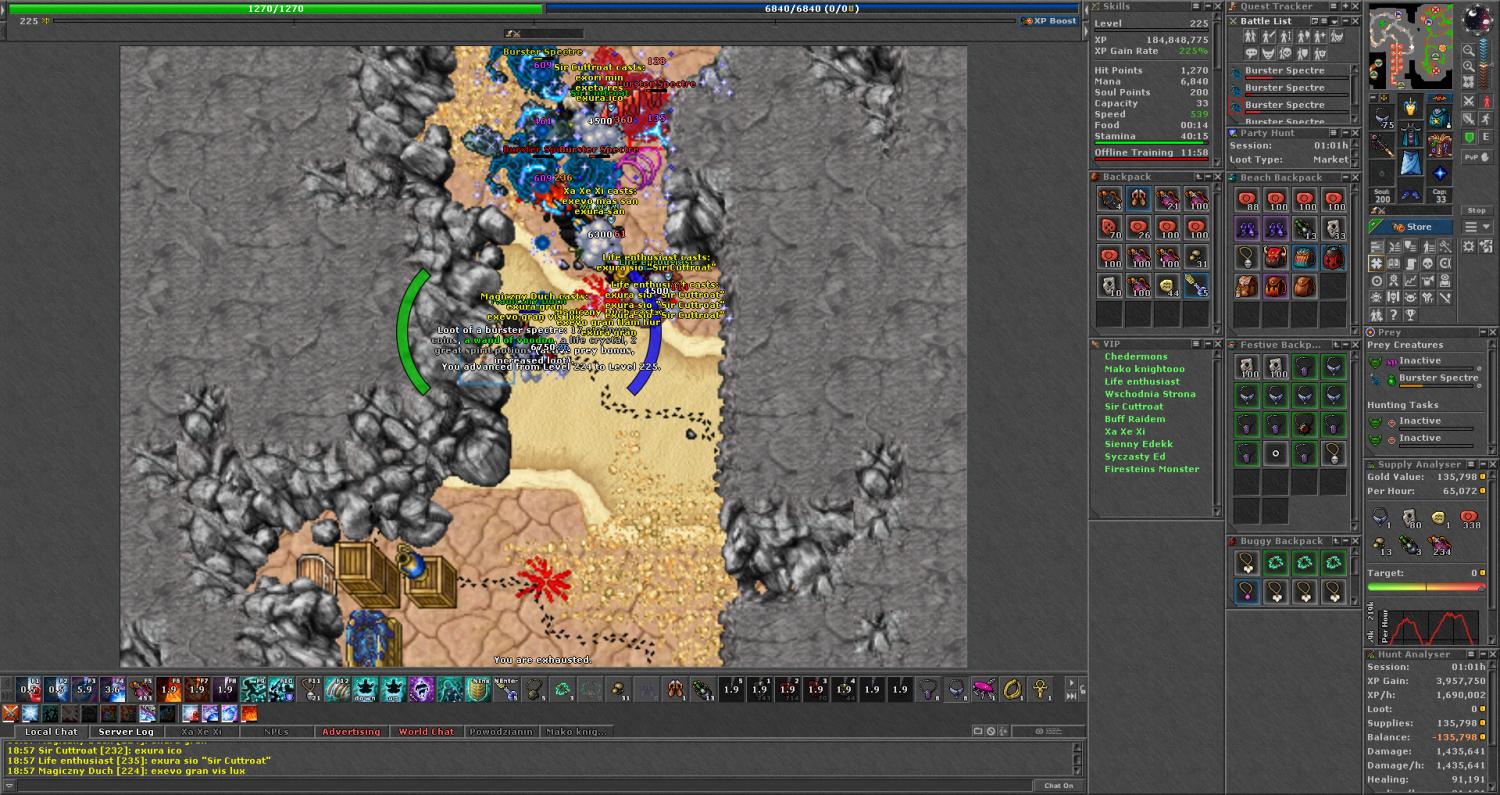Open the menu dropdown beside Store

tap(1477, 227)
